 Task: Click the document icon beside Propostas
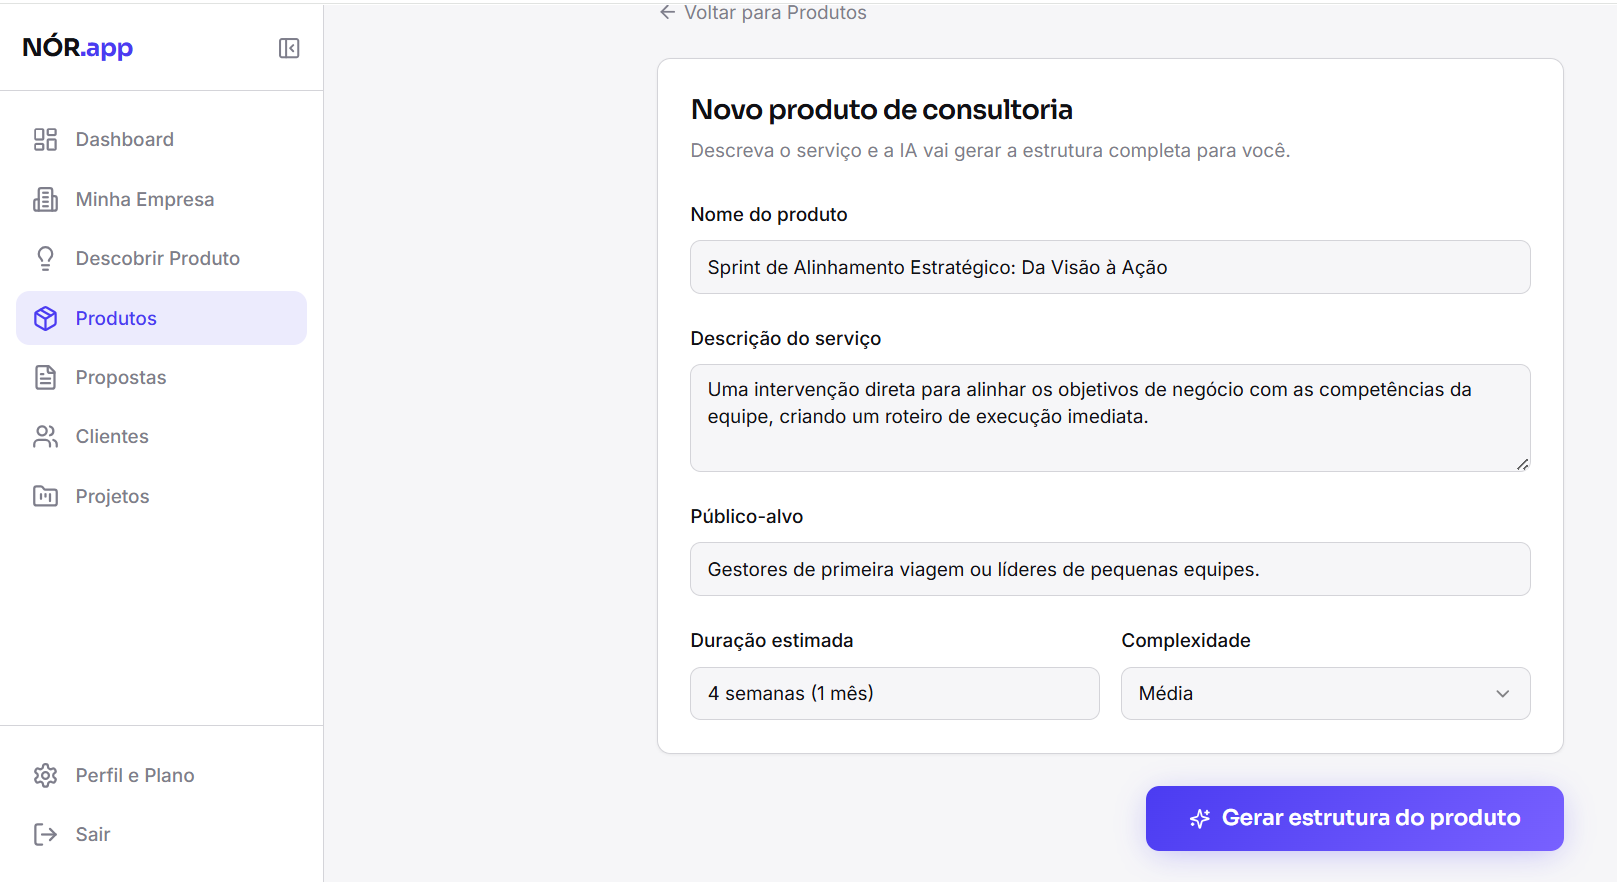click(x=45, y=377)
